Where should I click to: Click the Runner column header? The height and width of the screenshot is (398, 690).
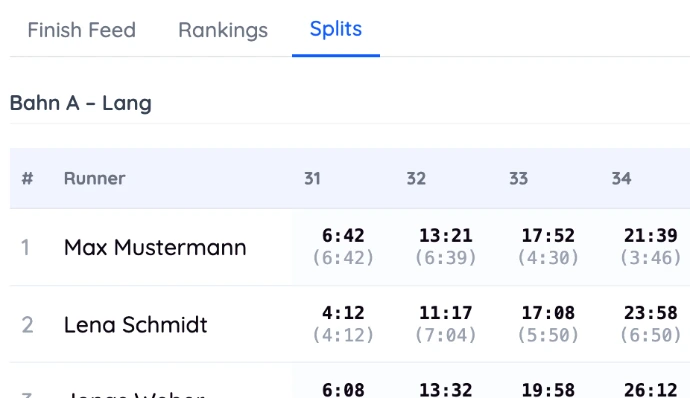tap(95, 178)
